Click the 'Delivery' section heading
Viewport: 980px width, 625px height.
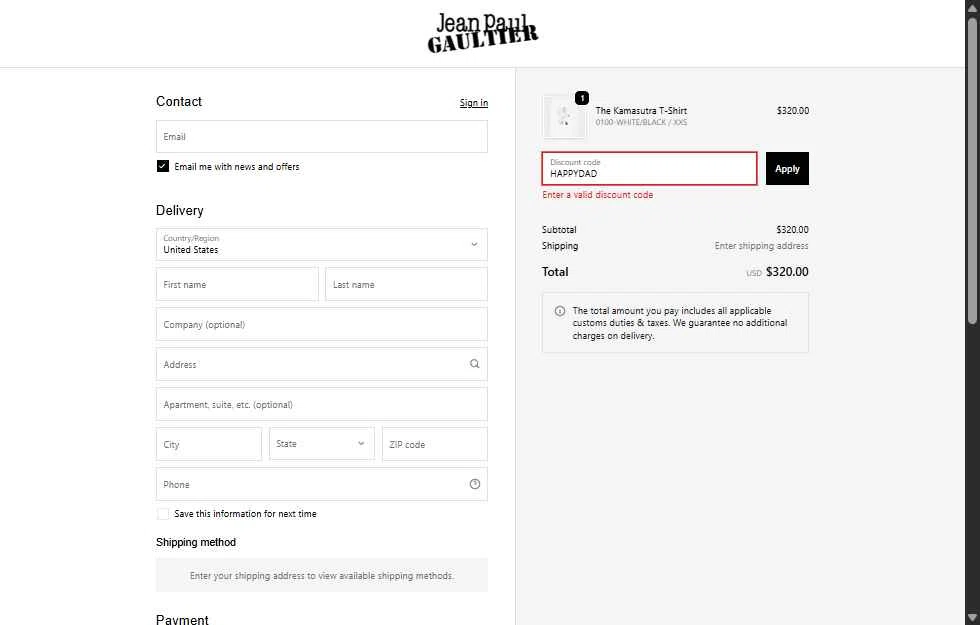[179, 211]
